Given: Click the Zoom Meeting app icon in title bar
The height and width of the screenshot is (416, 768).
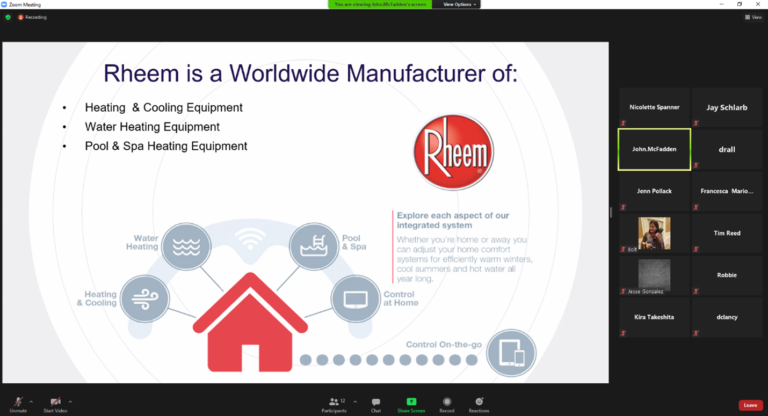Looking at the screenshot, I should point(4,4).
